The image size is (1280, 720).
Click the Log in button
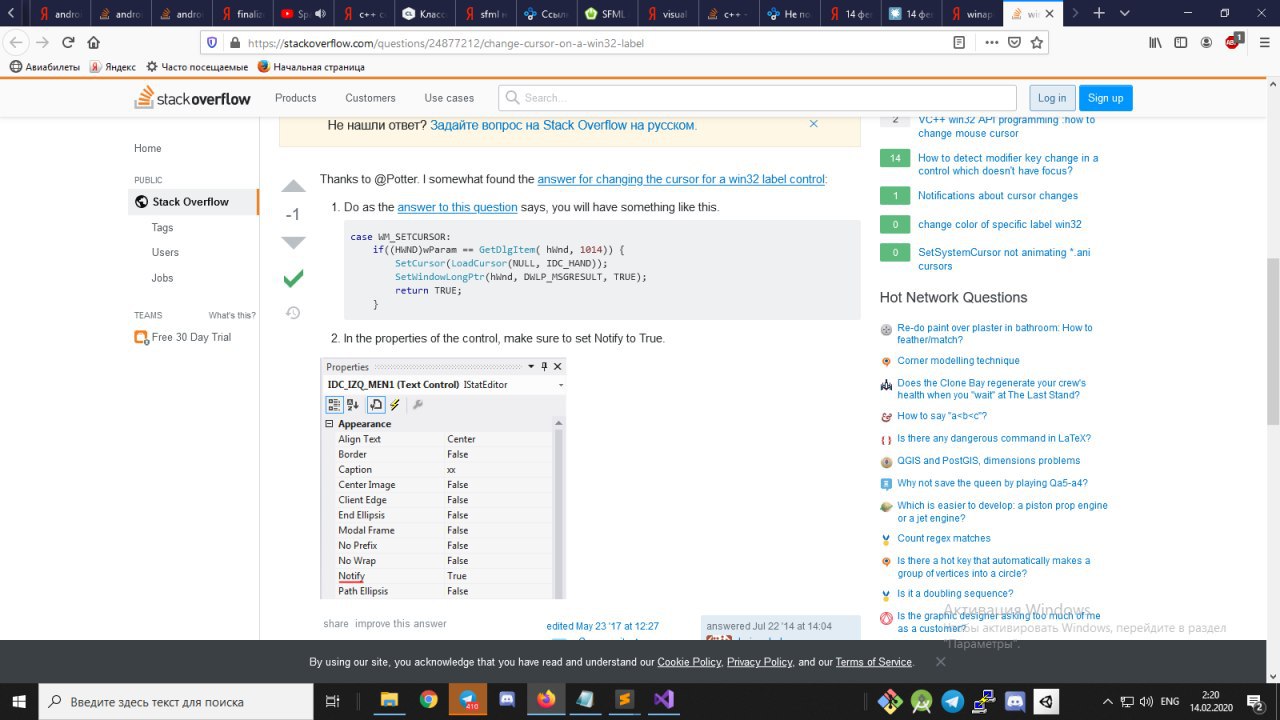1052,98
